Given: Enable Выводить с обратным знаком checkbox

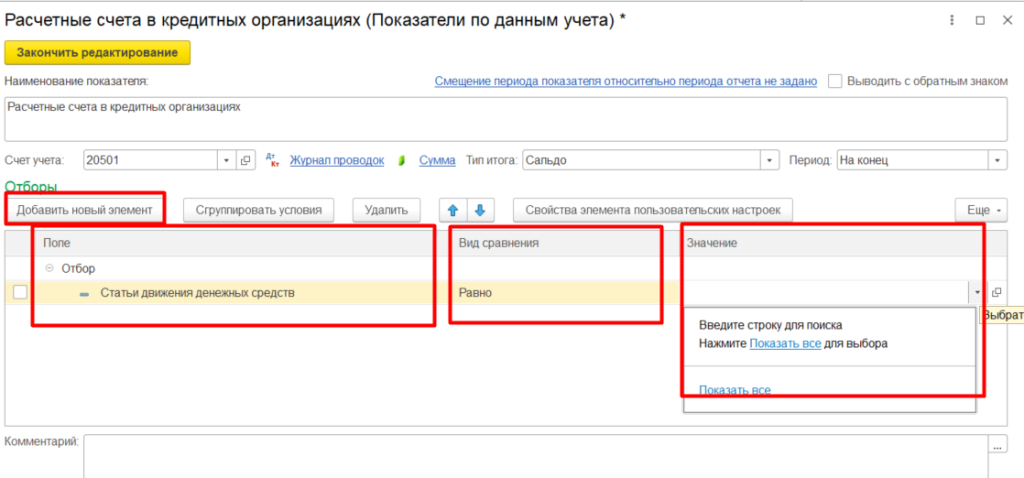Looking at the screenshot, I should coord(835,81).
